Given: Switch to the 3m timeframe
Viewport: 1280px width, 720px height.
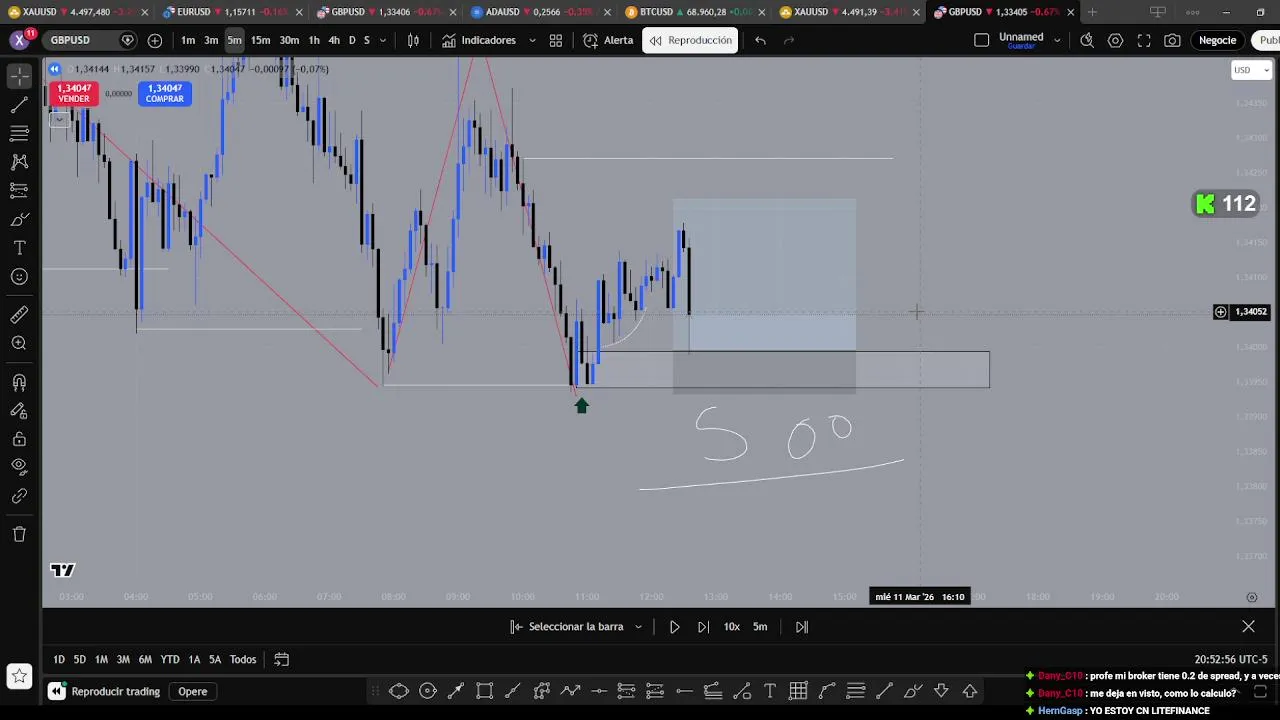Looking at the screenshot, I should (x=211, y=40).
